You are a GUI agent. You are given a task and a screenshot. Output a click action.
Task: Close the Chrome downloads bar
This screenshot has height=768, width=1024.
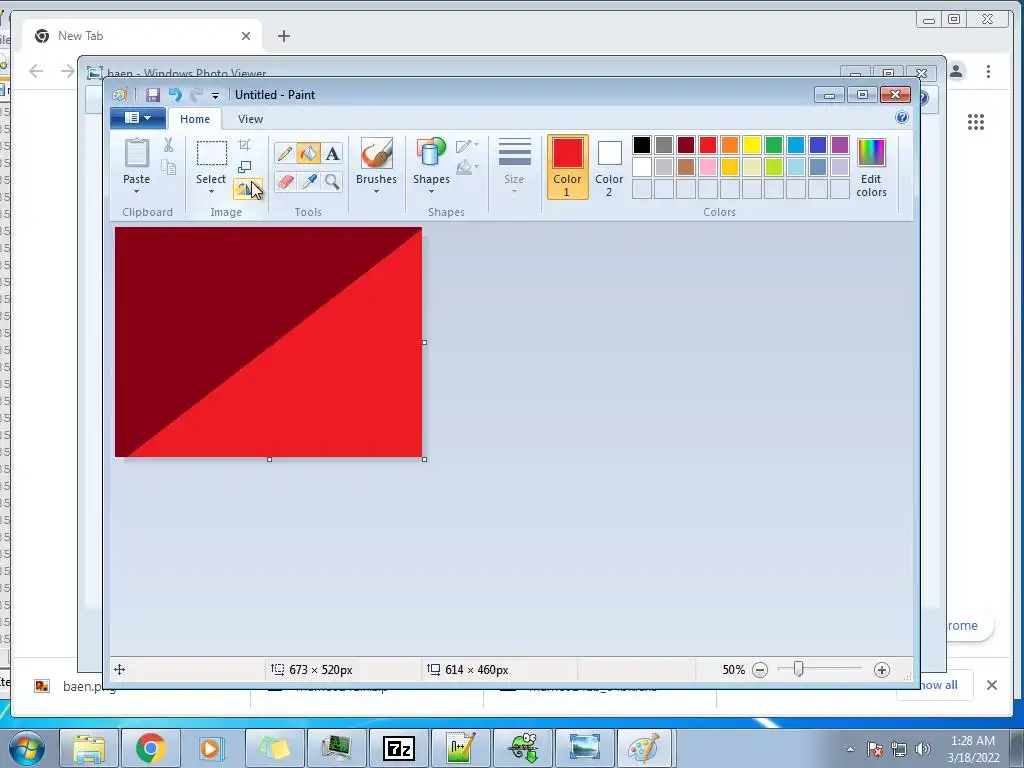(991, 685)
